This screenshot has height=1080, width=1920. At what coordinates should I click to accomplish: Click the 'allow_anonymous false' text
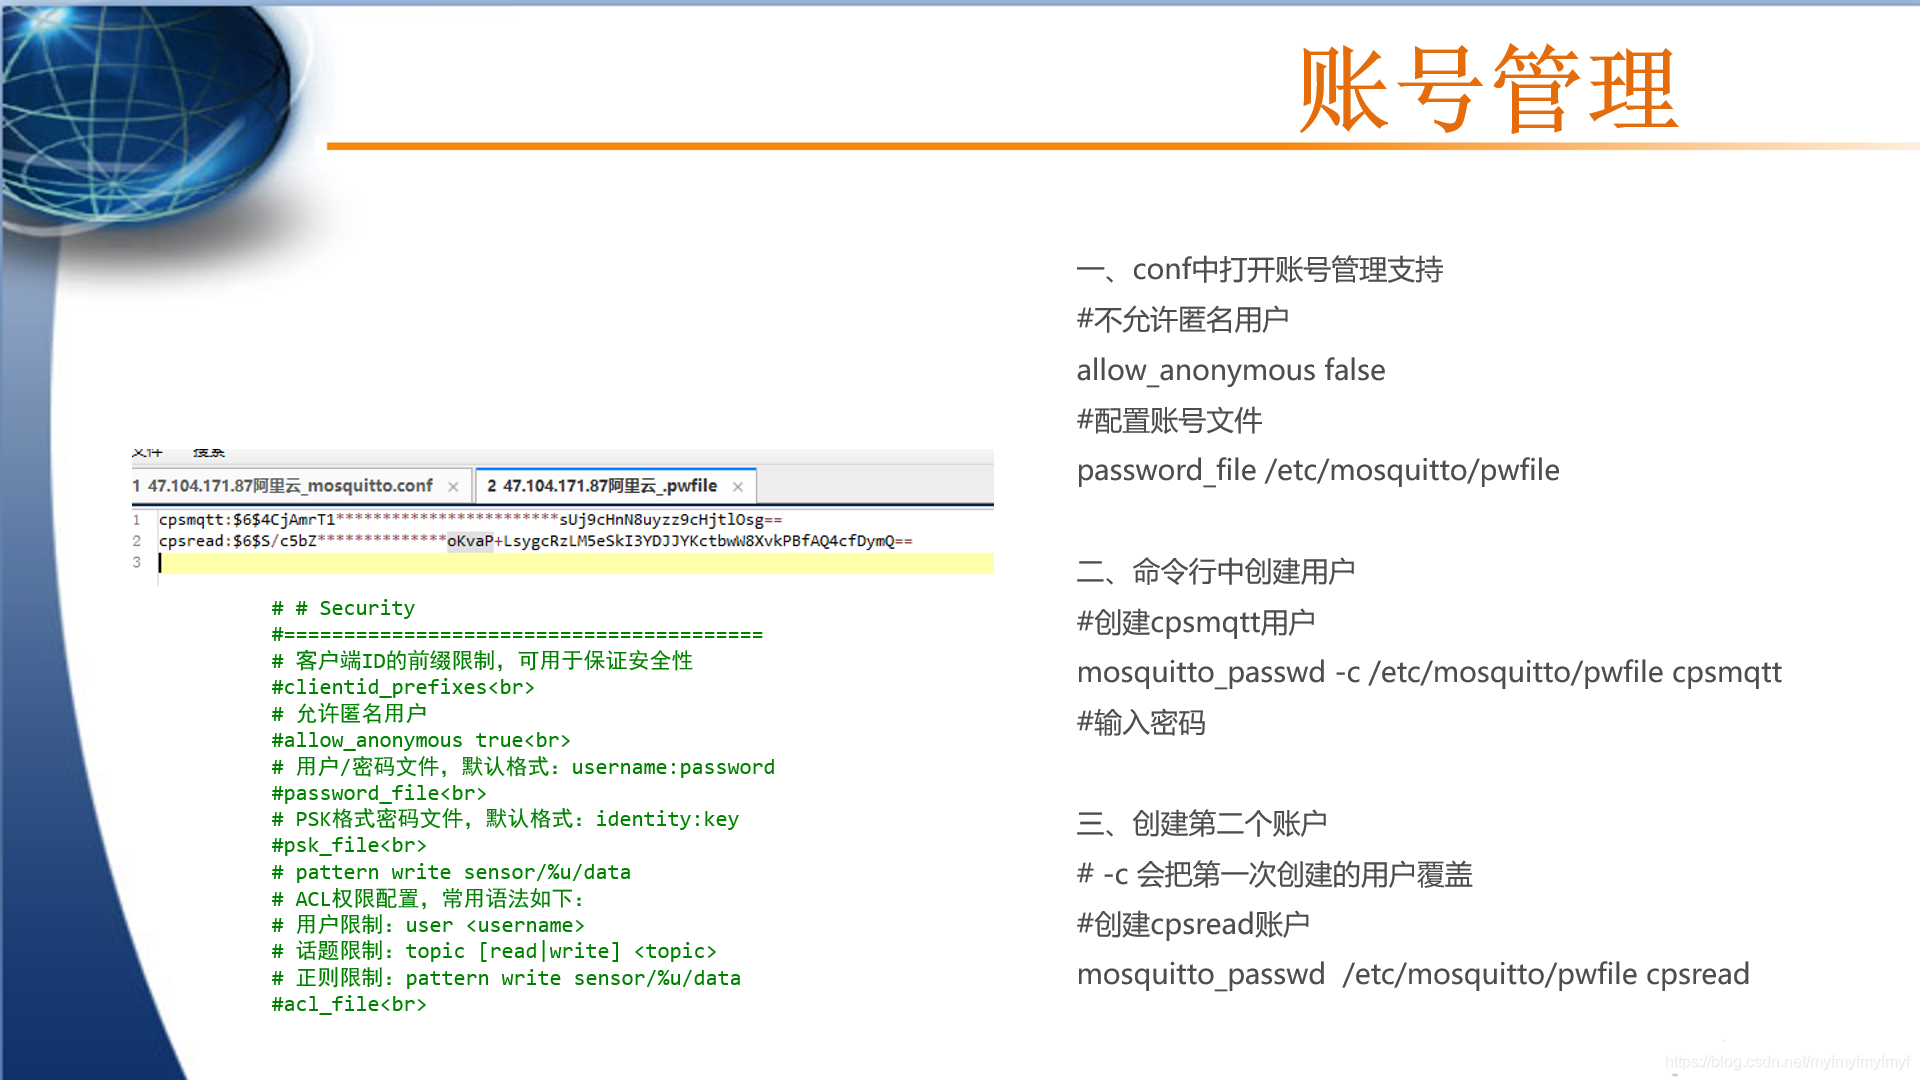click(x=1231, y=370)
